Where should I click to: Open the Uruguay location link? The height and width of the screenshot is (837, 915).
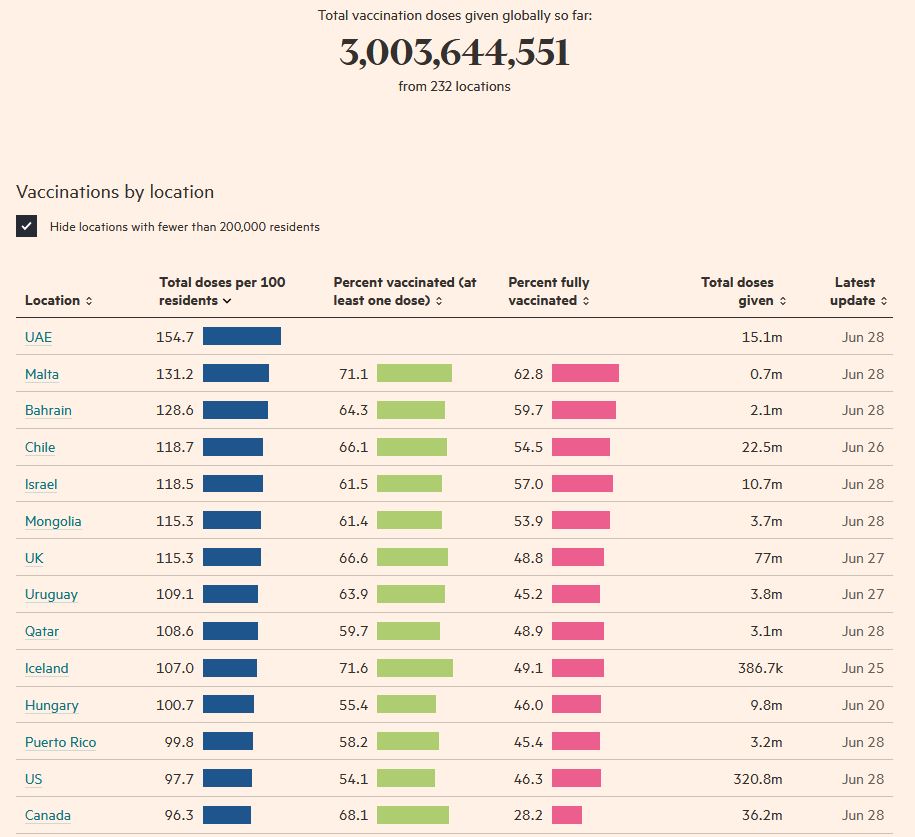(x=51, y=594)
